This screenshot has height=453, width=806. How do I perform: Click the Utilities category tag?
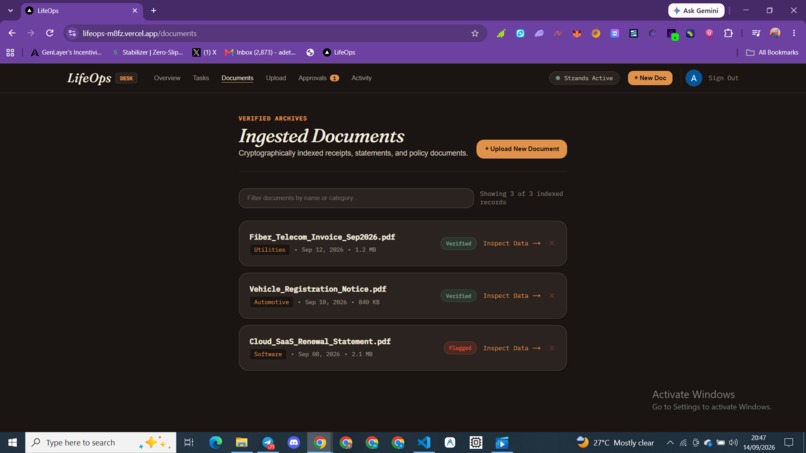pyautogui.click(x=269, y=250)
